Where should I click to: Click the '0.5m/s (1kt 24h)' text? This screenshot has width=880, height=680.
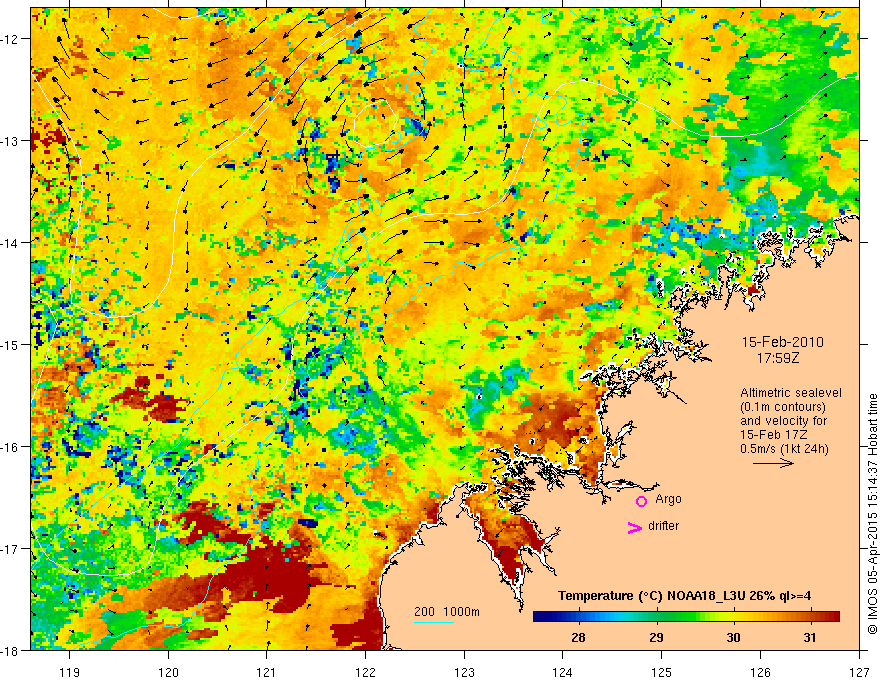tap(784, 449)
